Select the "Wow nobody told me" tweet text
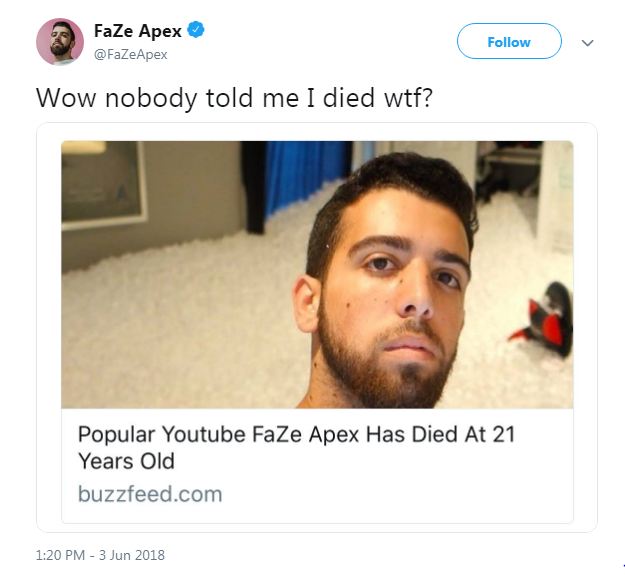Screen dimensions: 625x575 (234, 98)
